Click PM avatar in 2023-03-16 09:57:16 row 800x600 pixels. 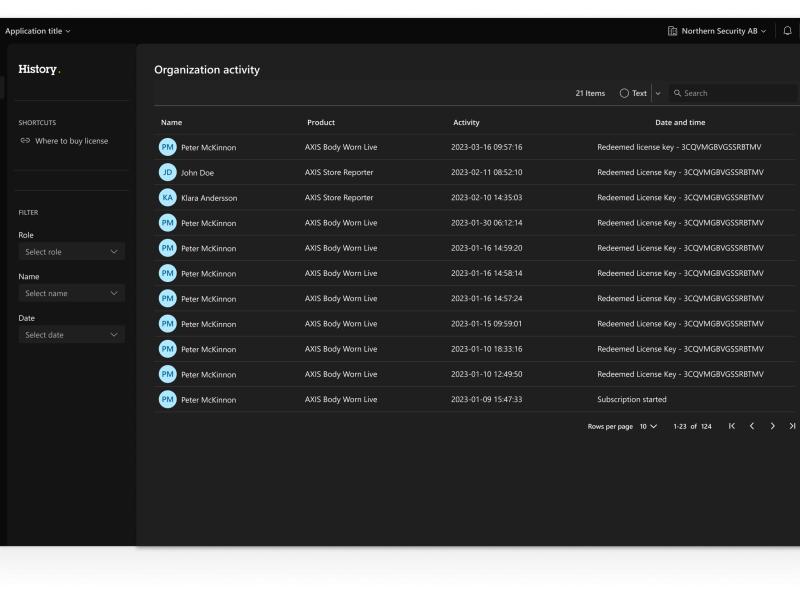(167, 147)
